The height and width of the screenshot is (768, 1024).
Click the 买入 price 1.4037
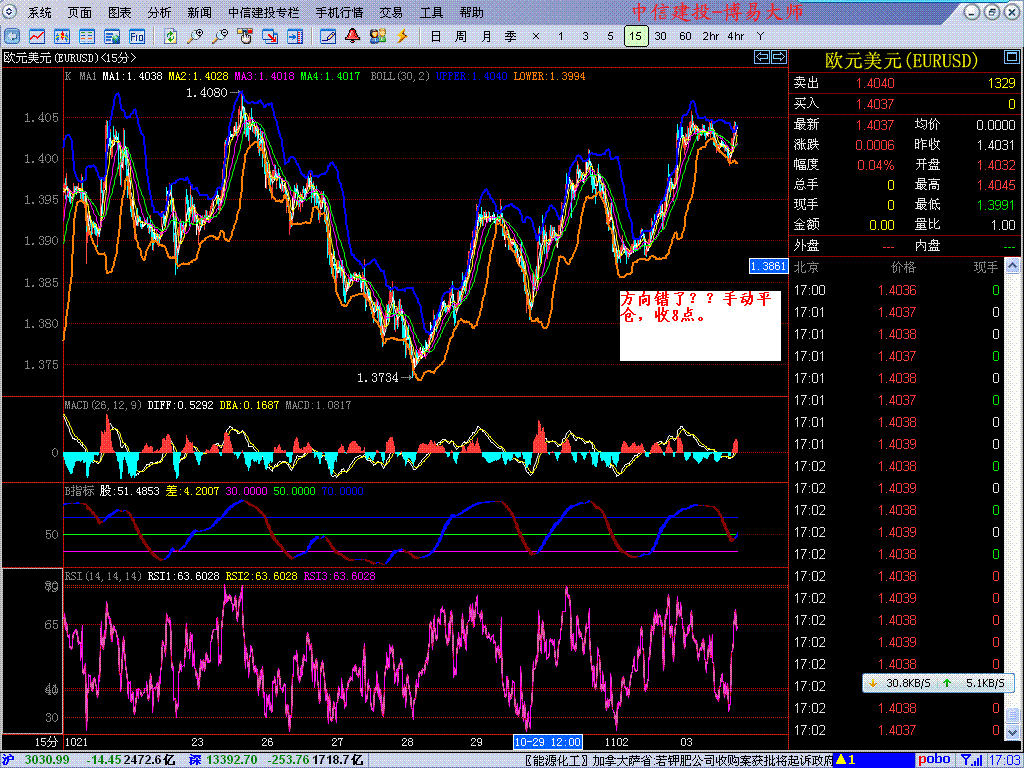pyautogui.click(x=876, y=104)
